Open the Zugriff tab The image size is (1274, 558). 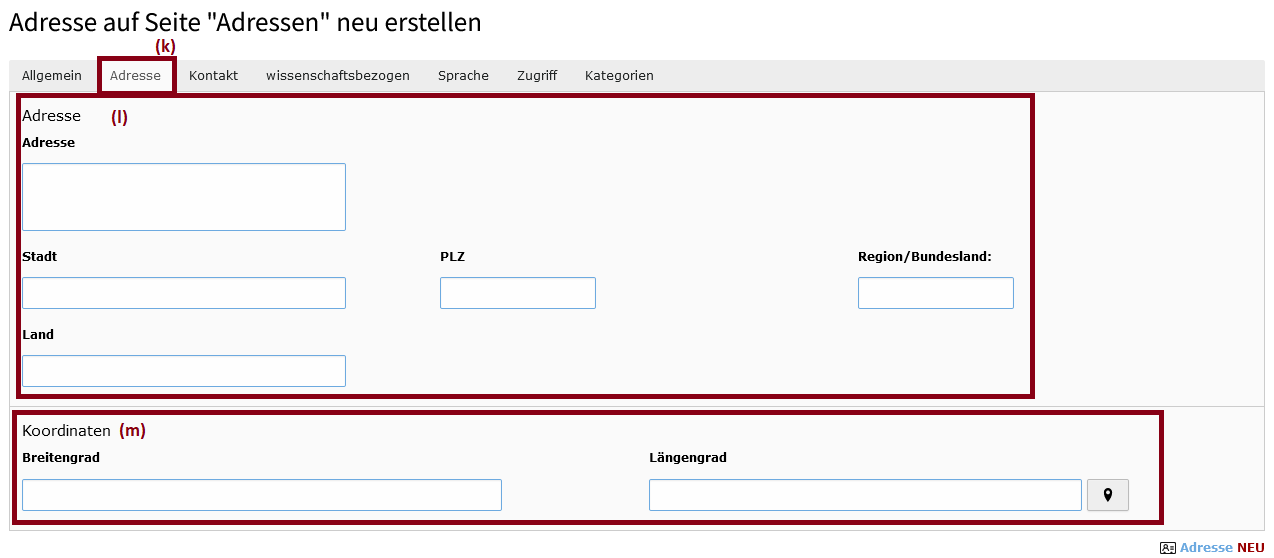pos(537,76)
